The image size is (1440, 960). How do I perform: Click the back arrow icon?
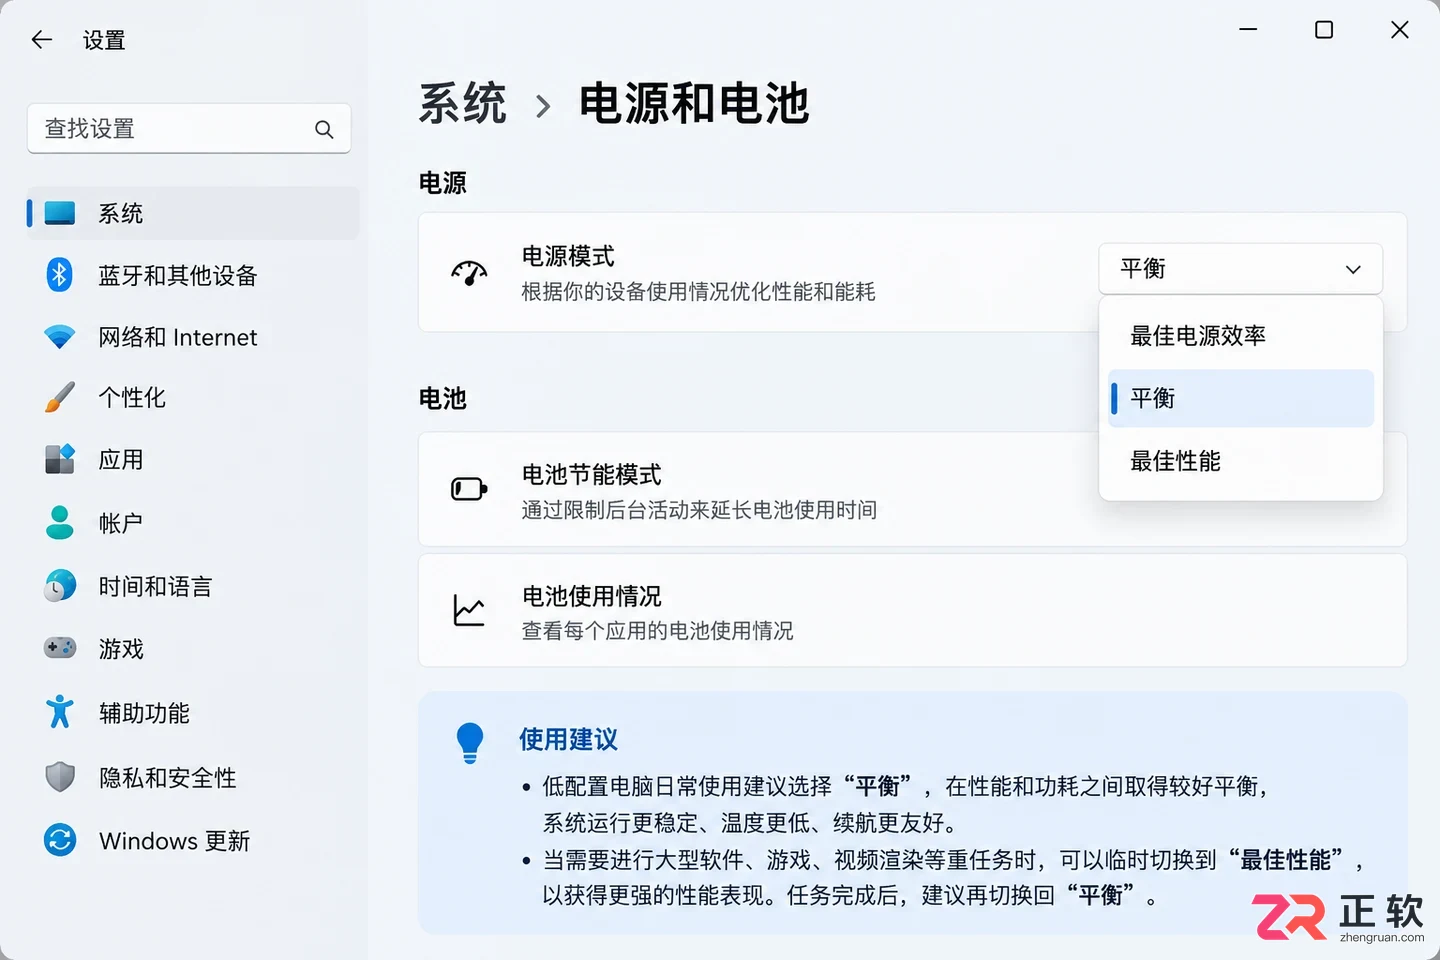tap(41, 40)
